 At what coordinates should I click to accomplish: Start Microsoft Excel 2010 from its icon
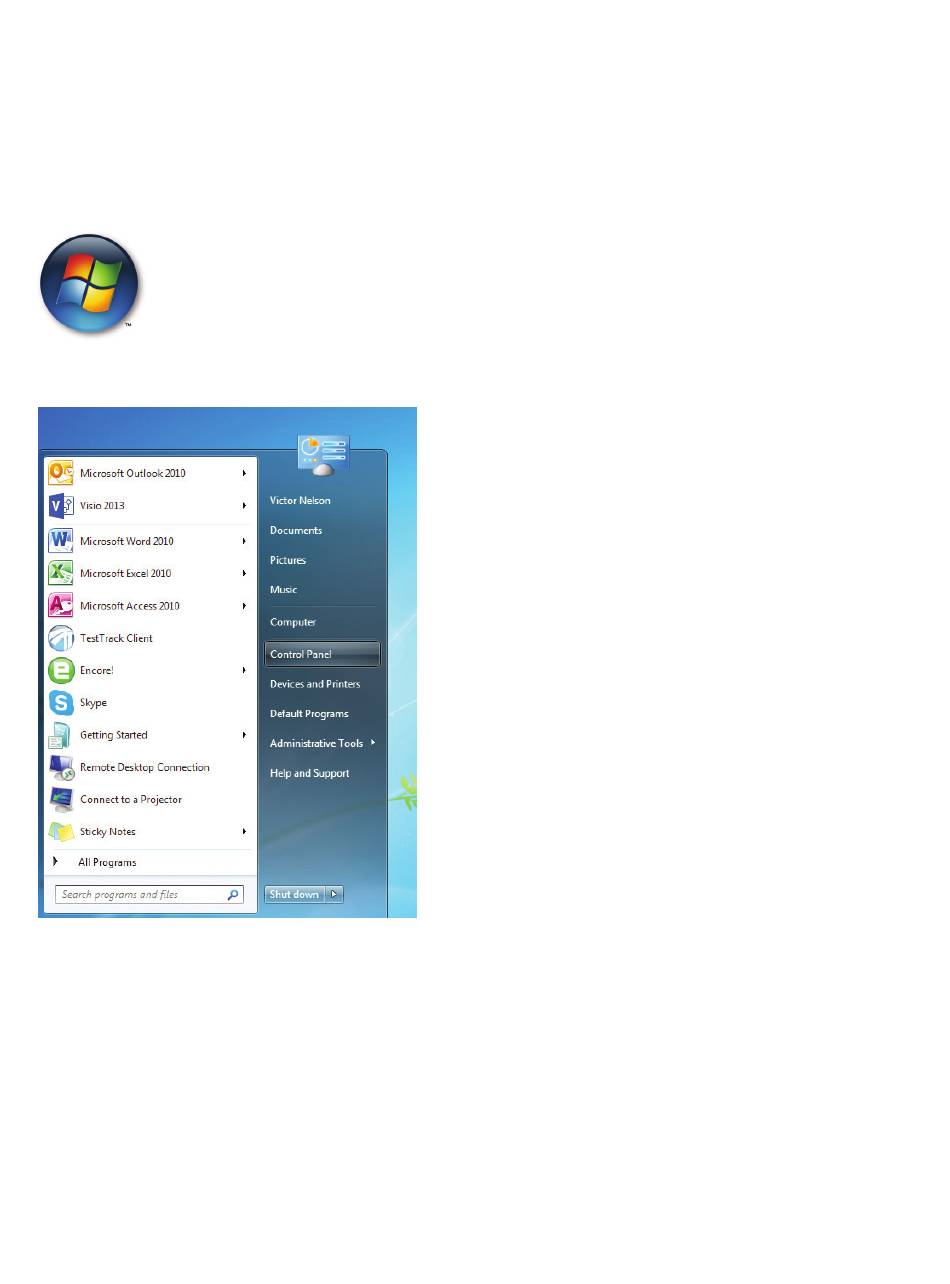(61, 573)
